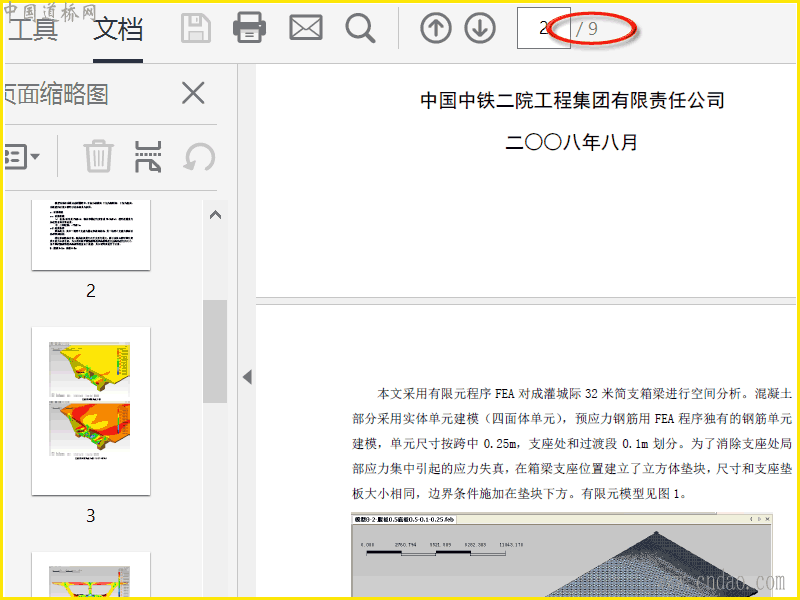This screenshot has width=800, height=600.
Task: Delete selected page with trash icon
Action: (98, 156)
